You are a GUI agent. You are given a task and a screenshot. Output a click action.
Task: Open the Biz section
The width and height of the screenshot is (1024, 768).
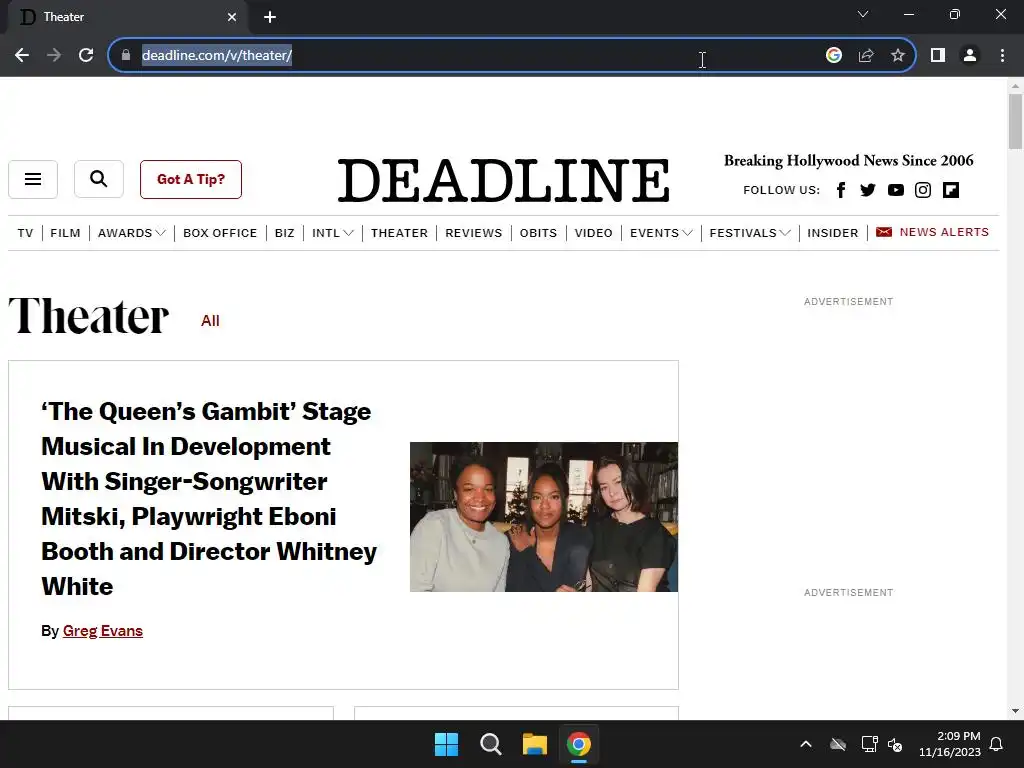[x=285, y=233]
